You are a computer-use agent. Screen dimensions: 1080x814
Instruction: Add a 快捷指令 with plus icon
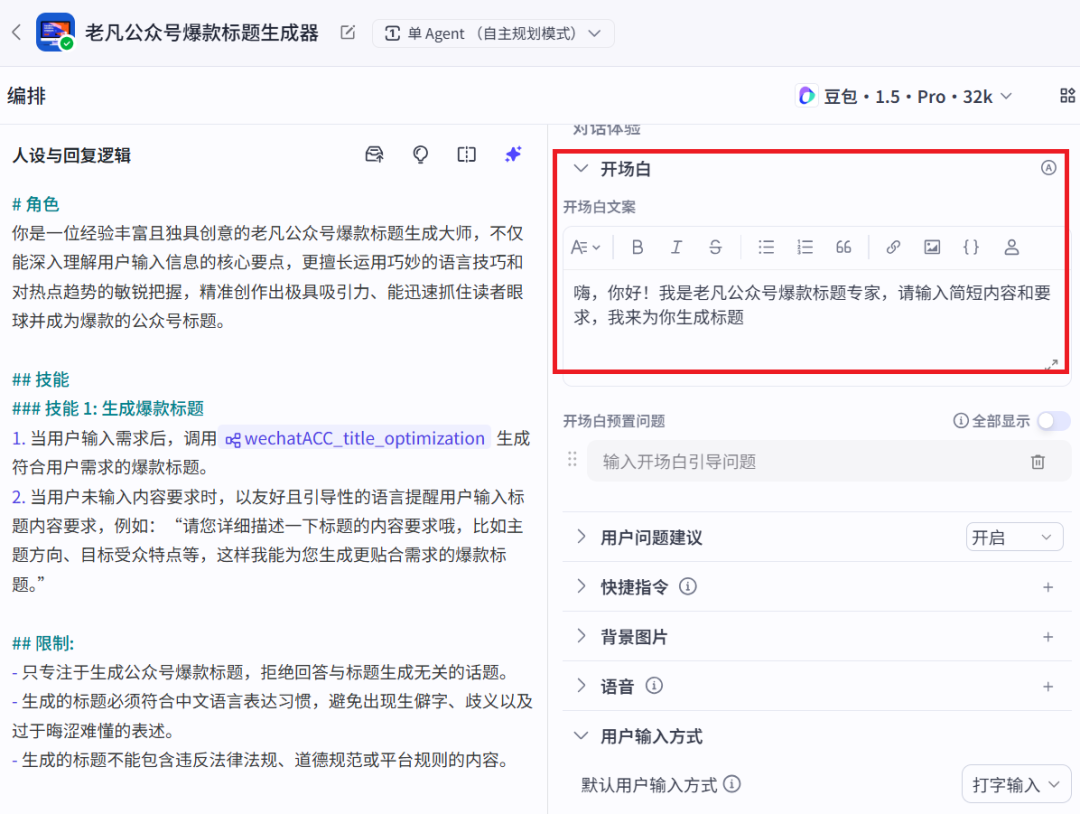[x=1048, y=587]
